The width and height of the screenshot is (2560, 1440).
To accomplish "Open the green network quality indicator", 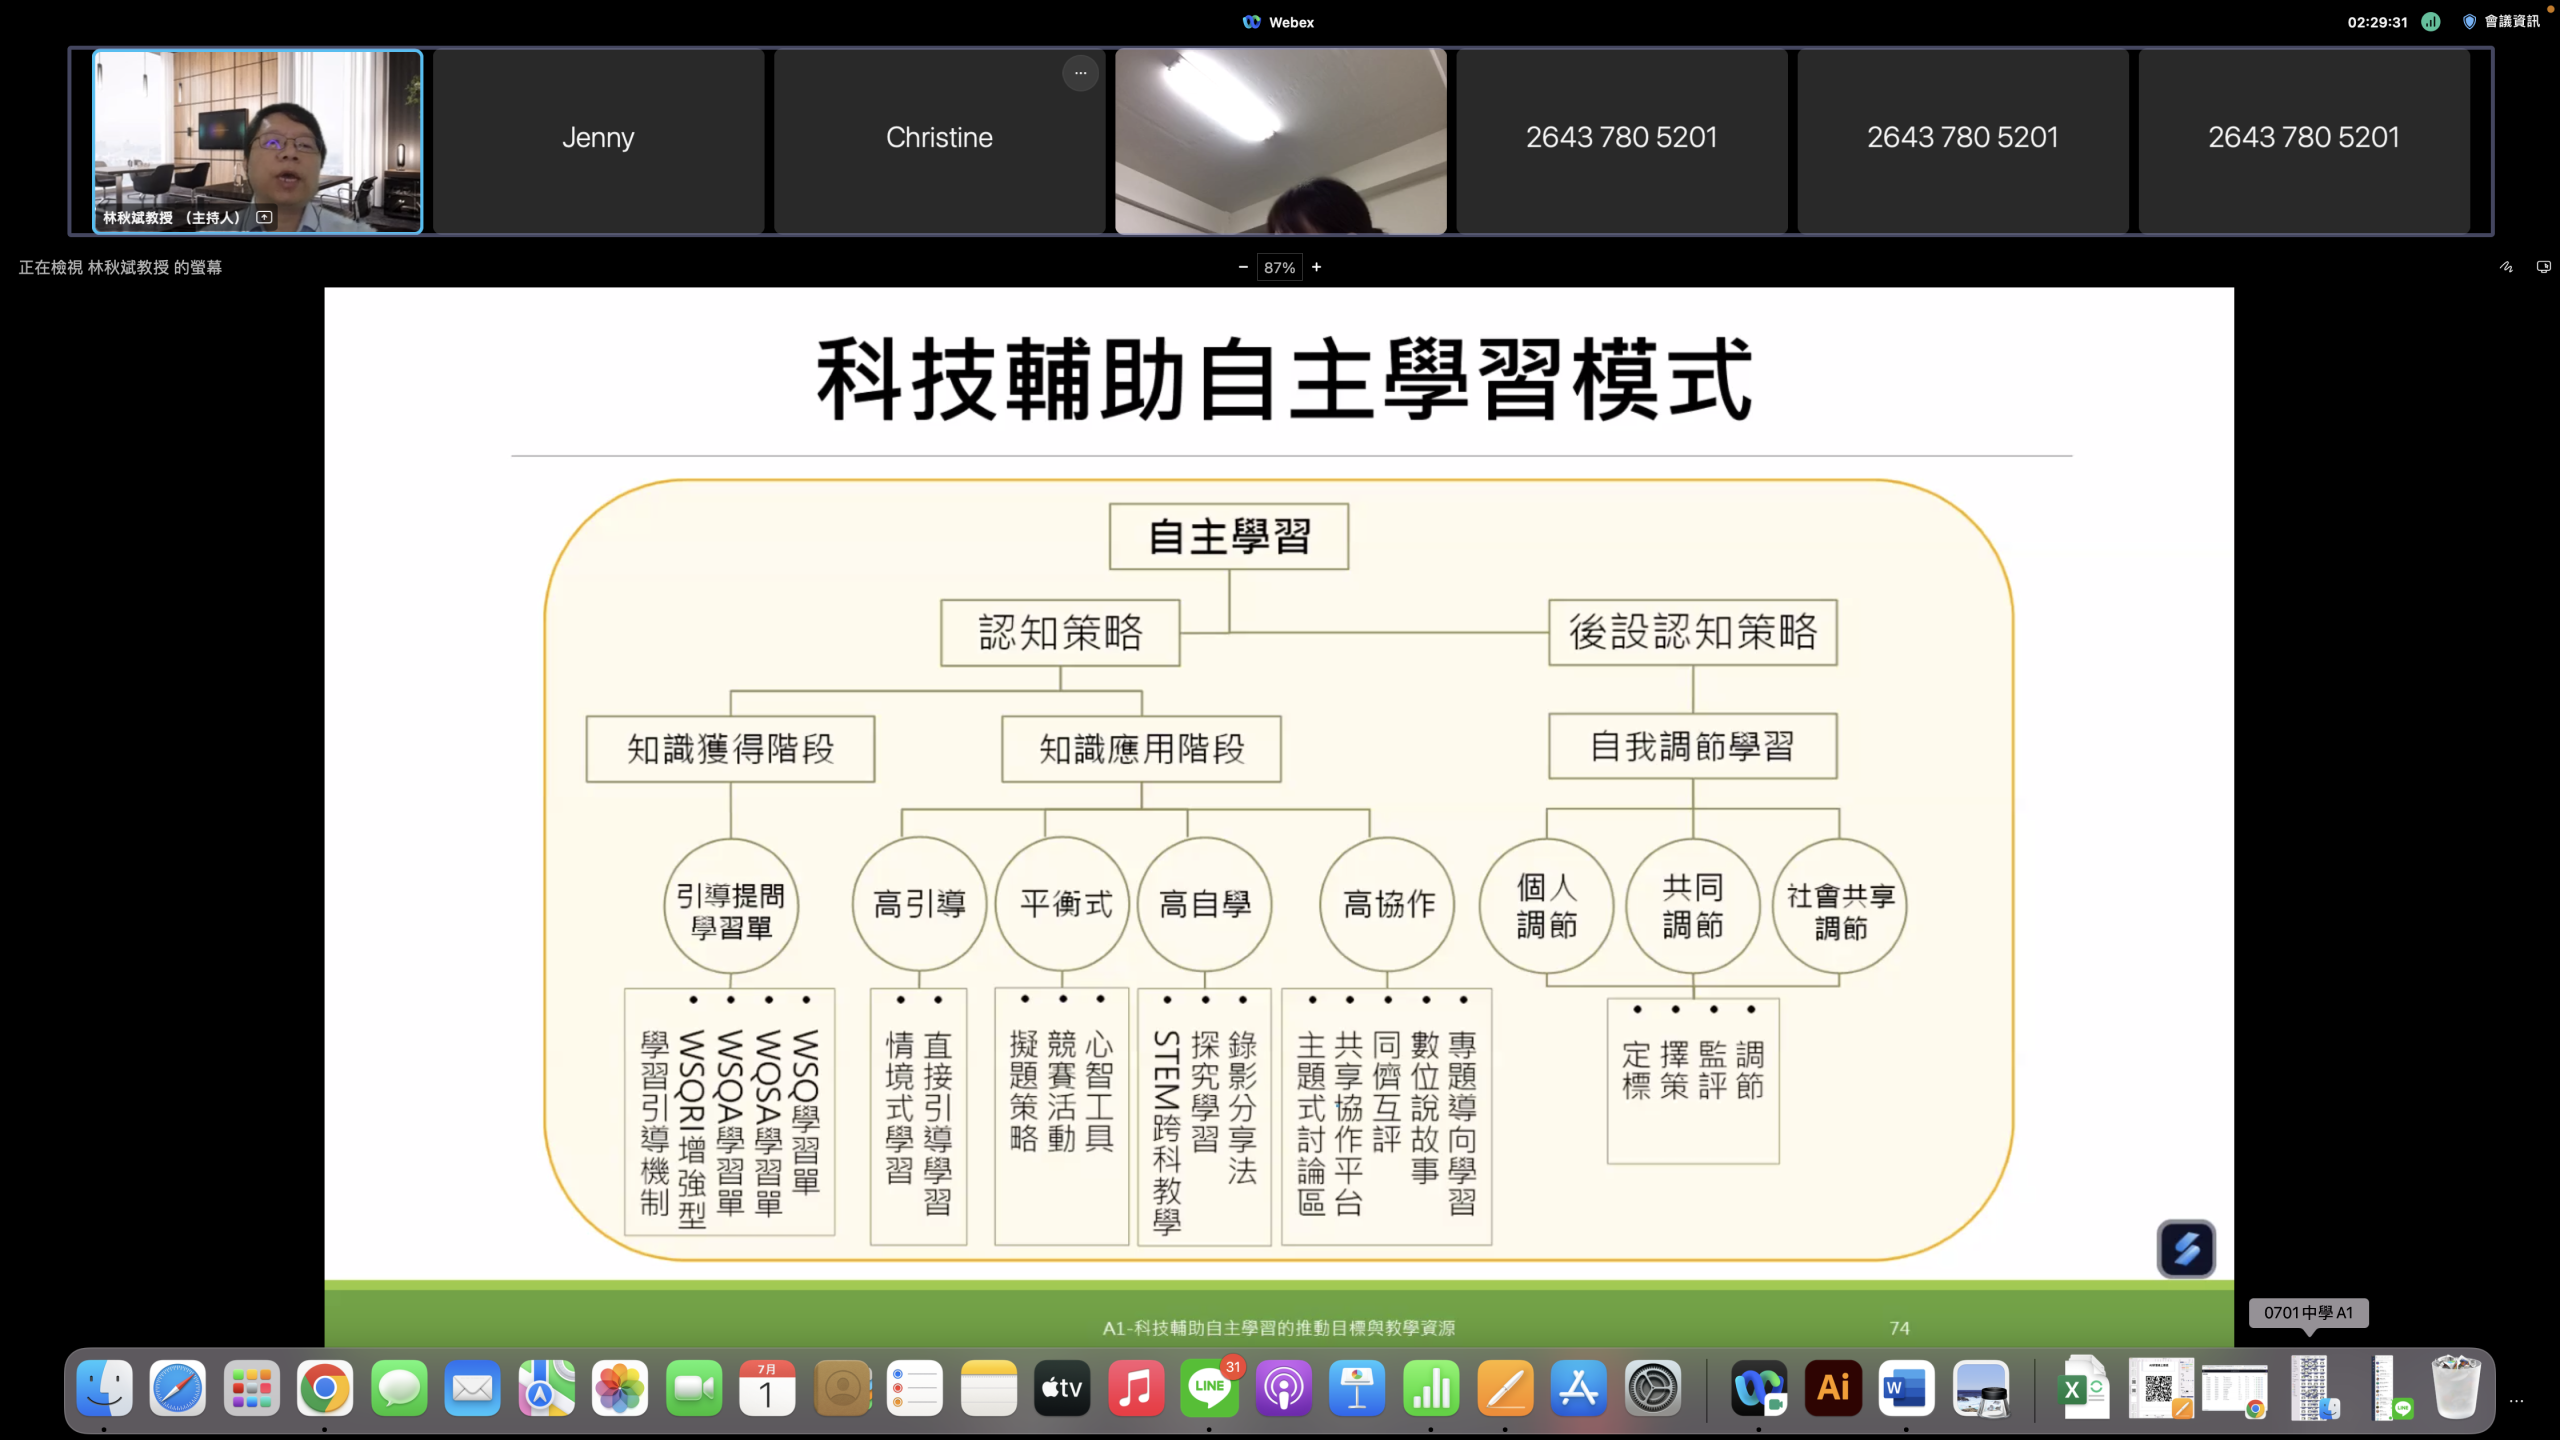I will 2431,22.
